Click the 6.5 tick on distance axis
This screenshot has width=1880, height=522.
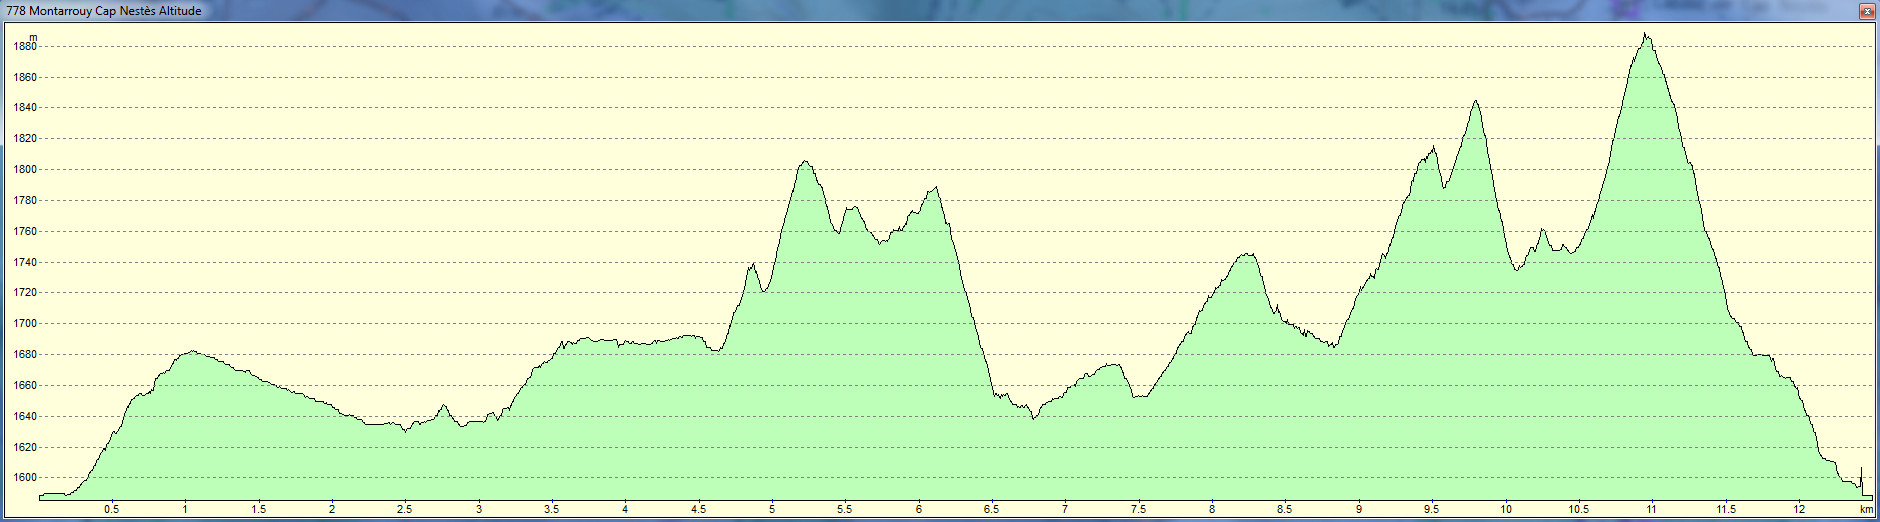(x=991, y=509)
